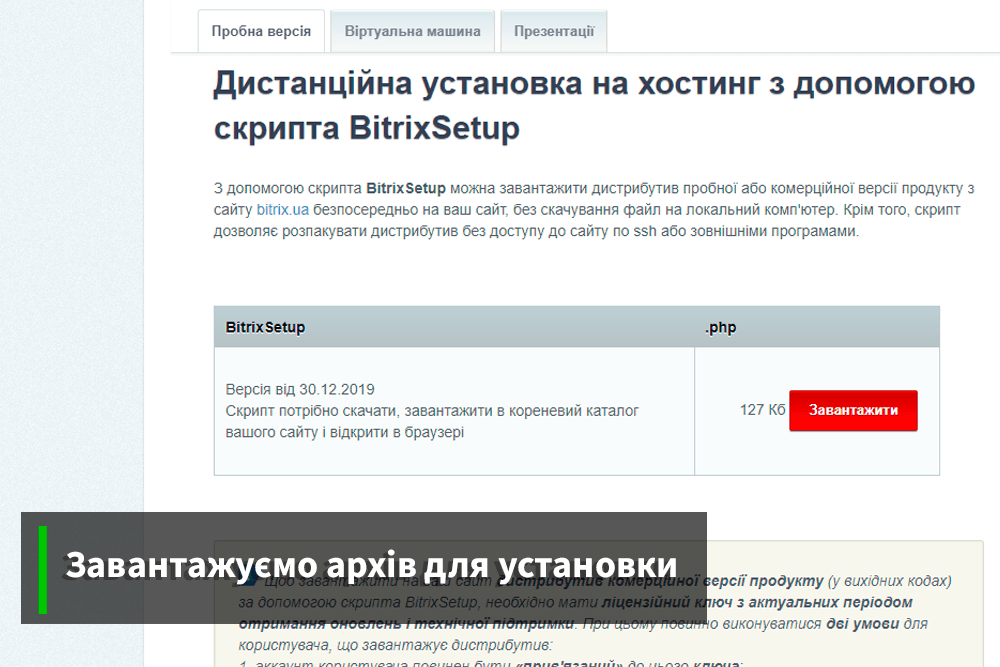Follow the bitrix.ua link
The height and width of the screenshot is (667, 1000).
(283, 210)
